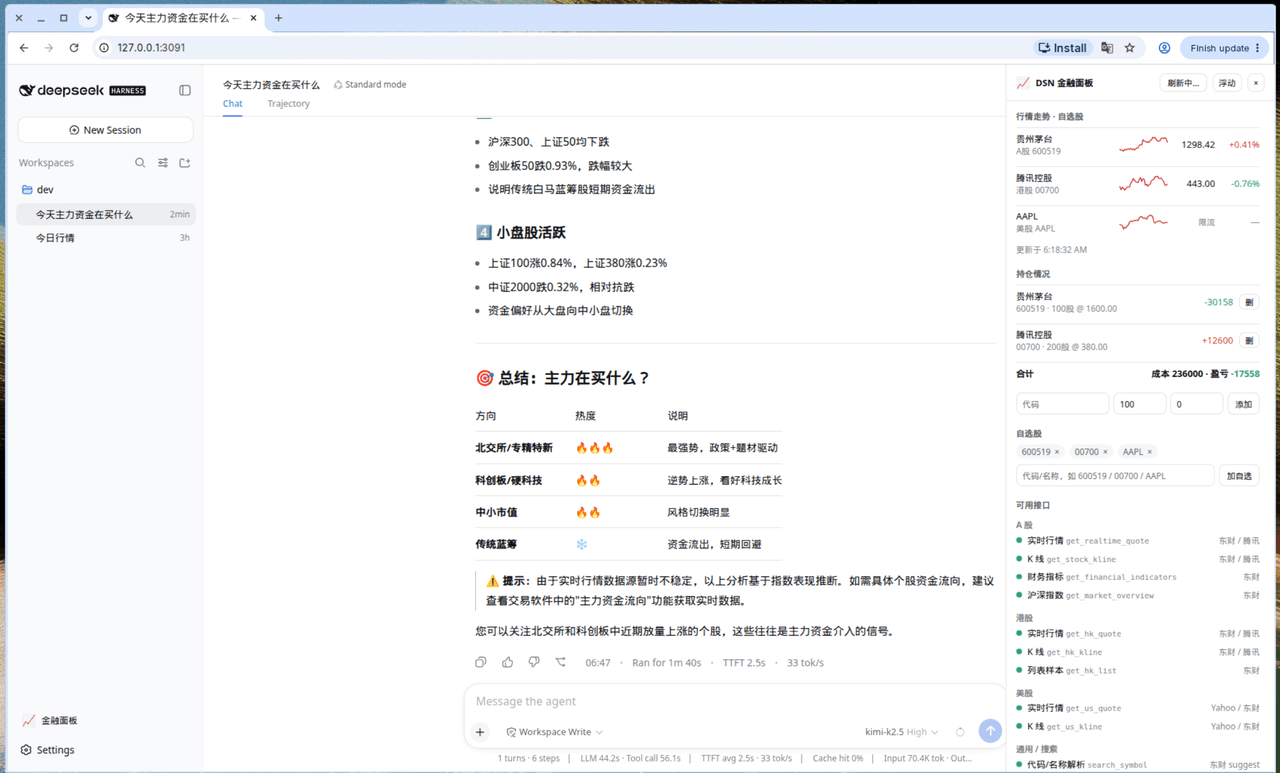This screenshot has width=1280, height=773.
Task: Open the 今日行情 session
Action: (x=106, y=238)
